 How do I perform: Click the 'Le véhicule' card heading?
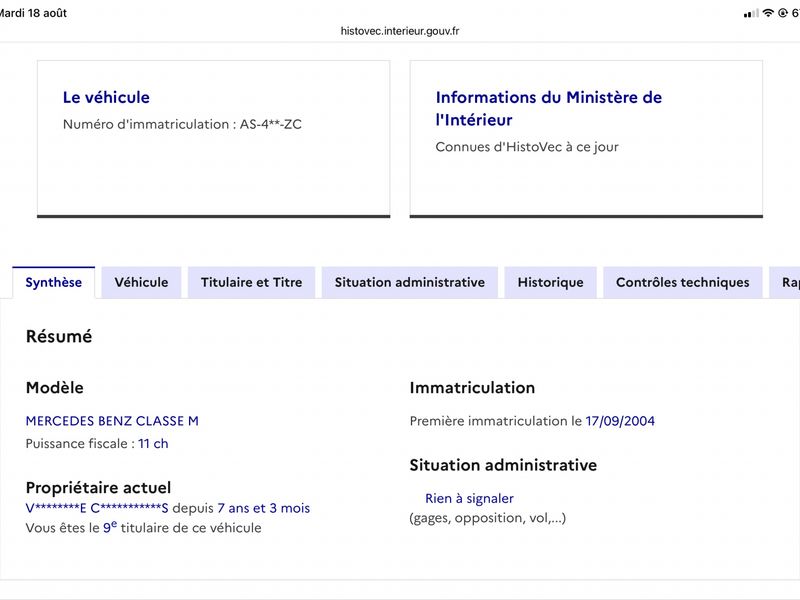tap(106, 97)
